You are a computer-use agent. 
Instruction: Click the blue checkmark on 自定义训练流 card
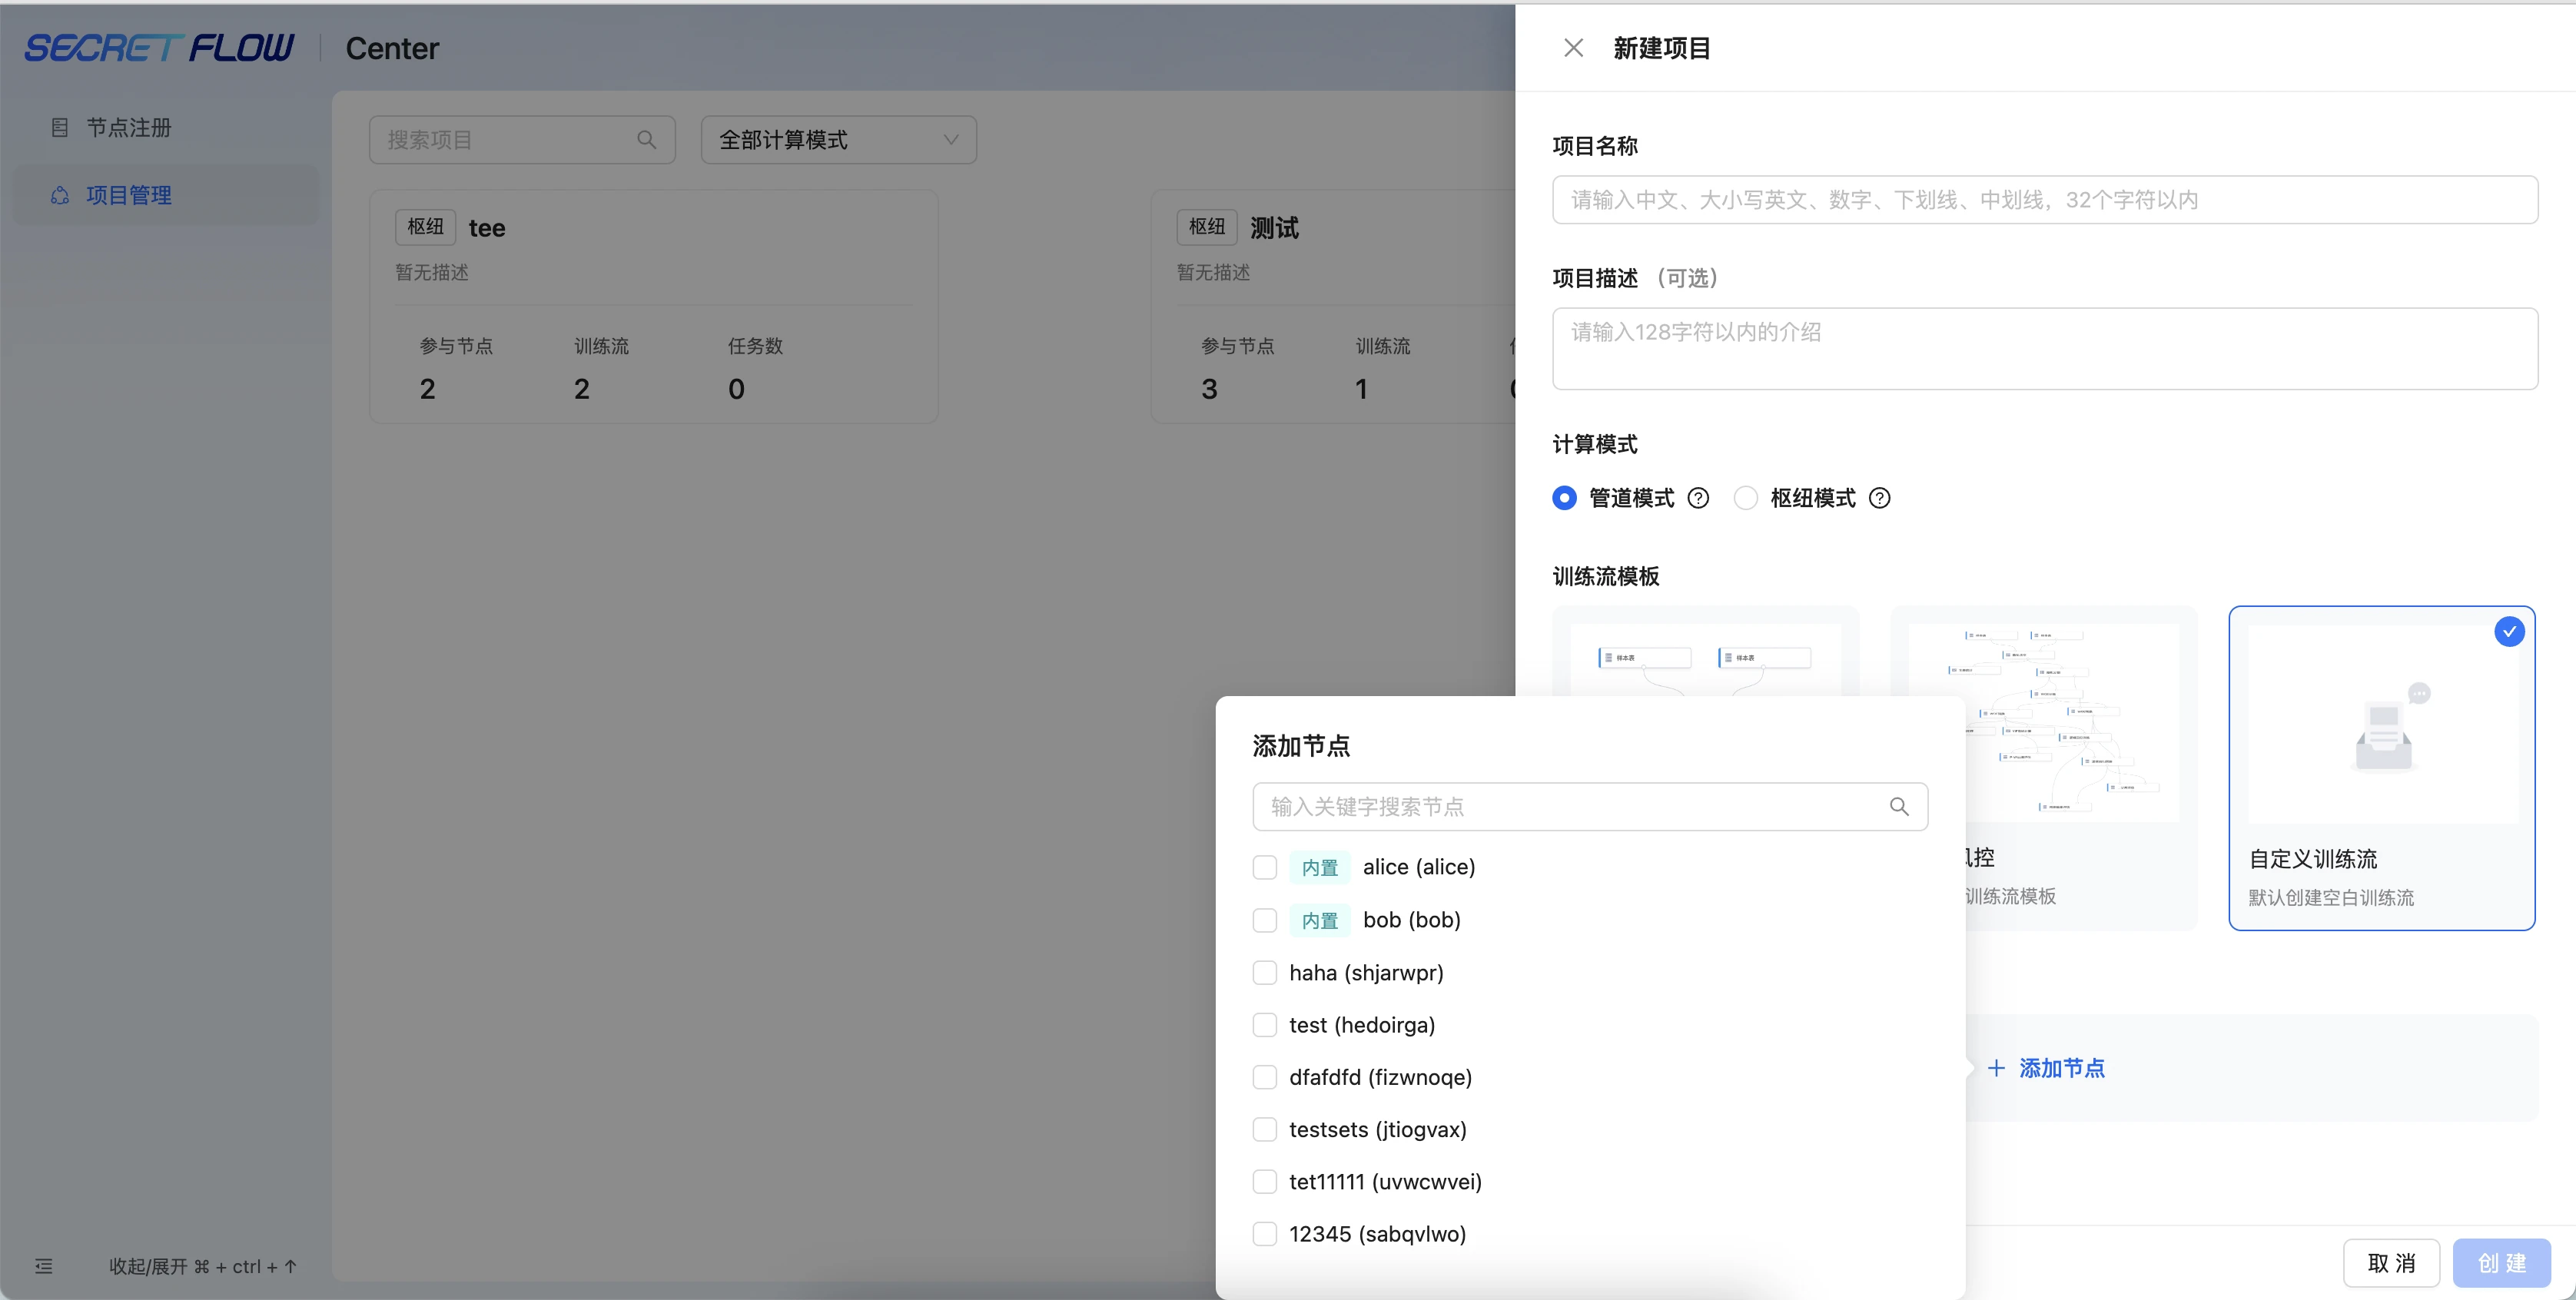(2509, 632)
